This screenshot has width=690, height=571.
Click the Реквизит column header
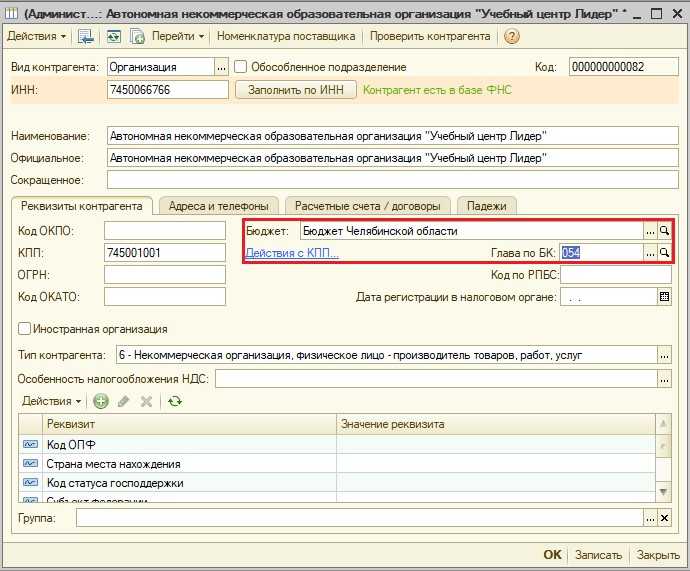coord(190,424)
